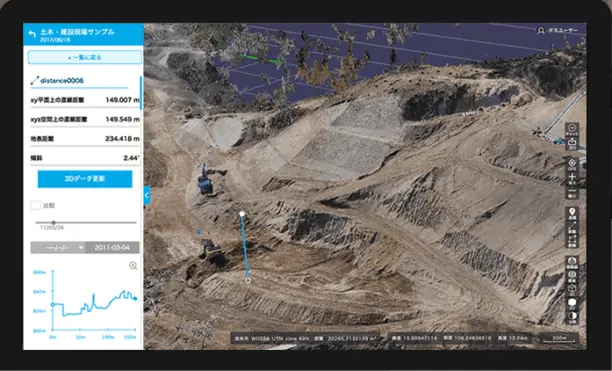Zoom in with the plus icon
Image resolution: width=612 pixels, height=371 pixels.
[x=572, y=178]
